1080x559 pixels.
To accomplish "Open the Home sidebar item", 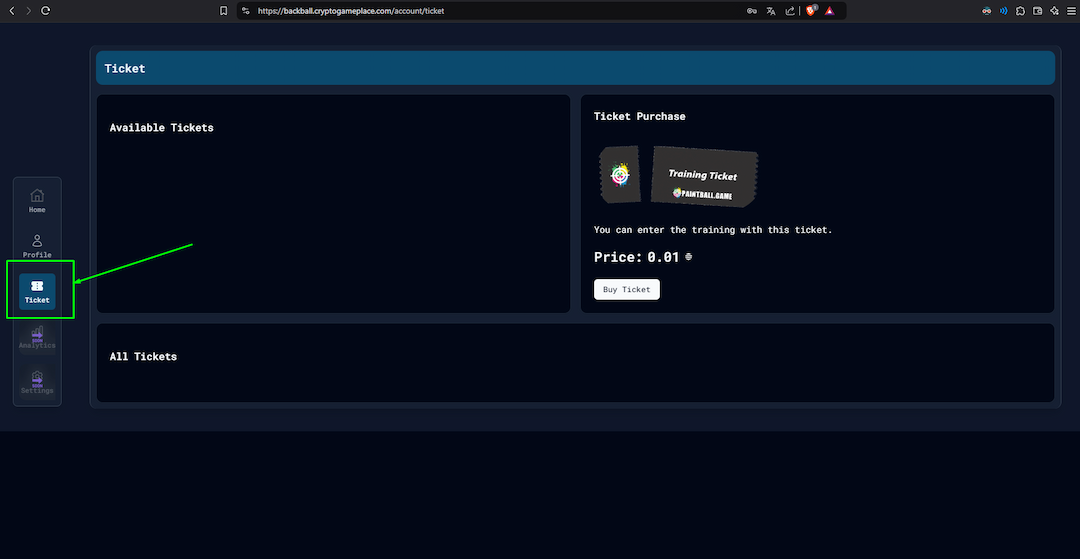I will tap(37, 200).
